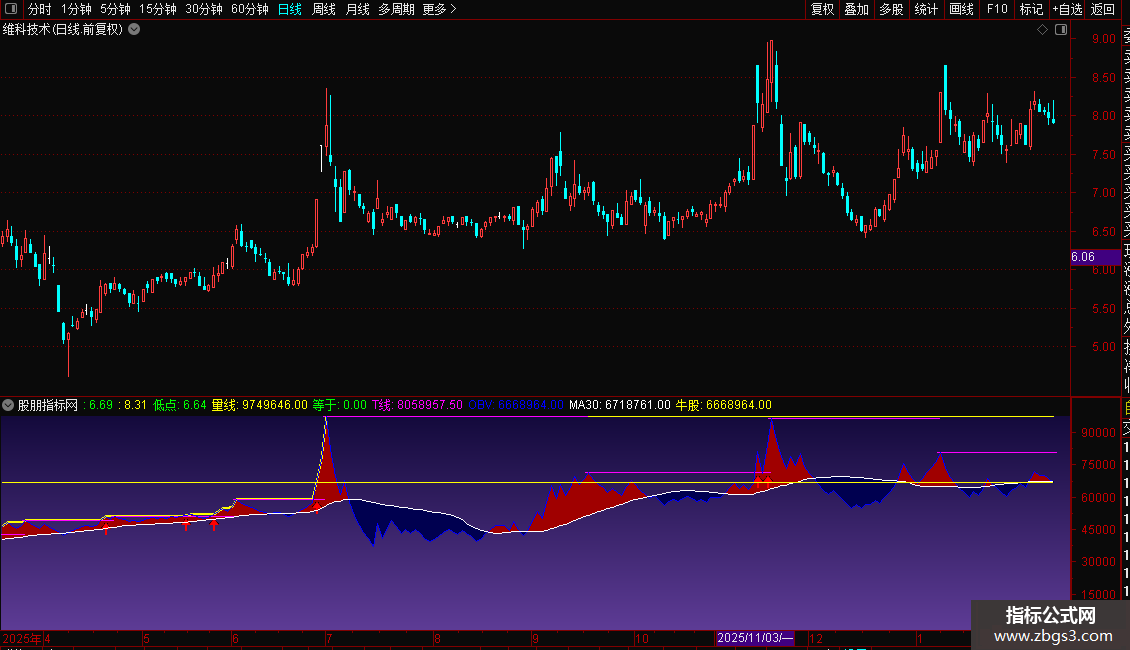Toggle the panel layout icon in main chart

point(1061,30)
